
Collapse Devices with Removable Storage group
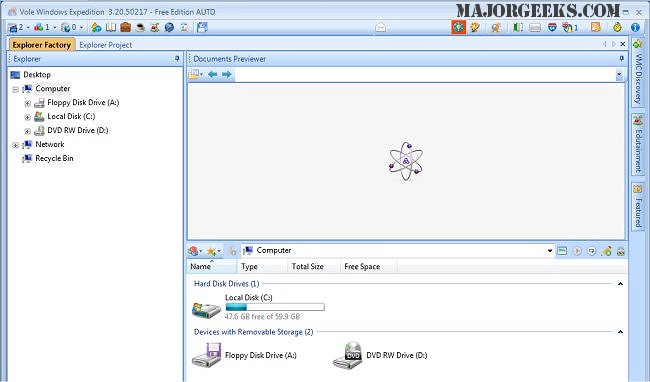coord(620,332)
